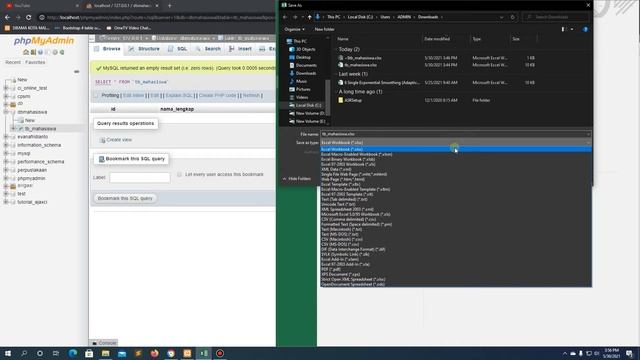Open Task View on taskbar

(56, 353)
